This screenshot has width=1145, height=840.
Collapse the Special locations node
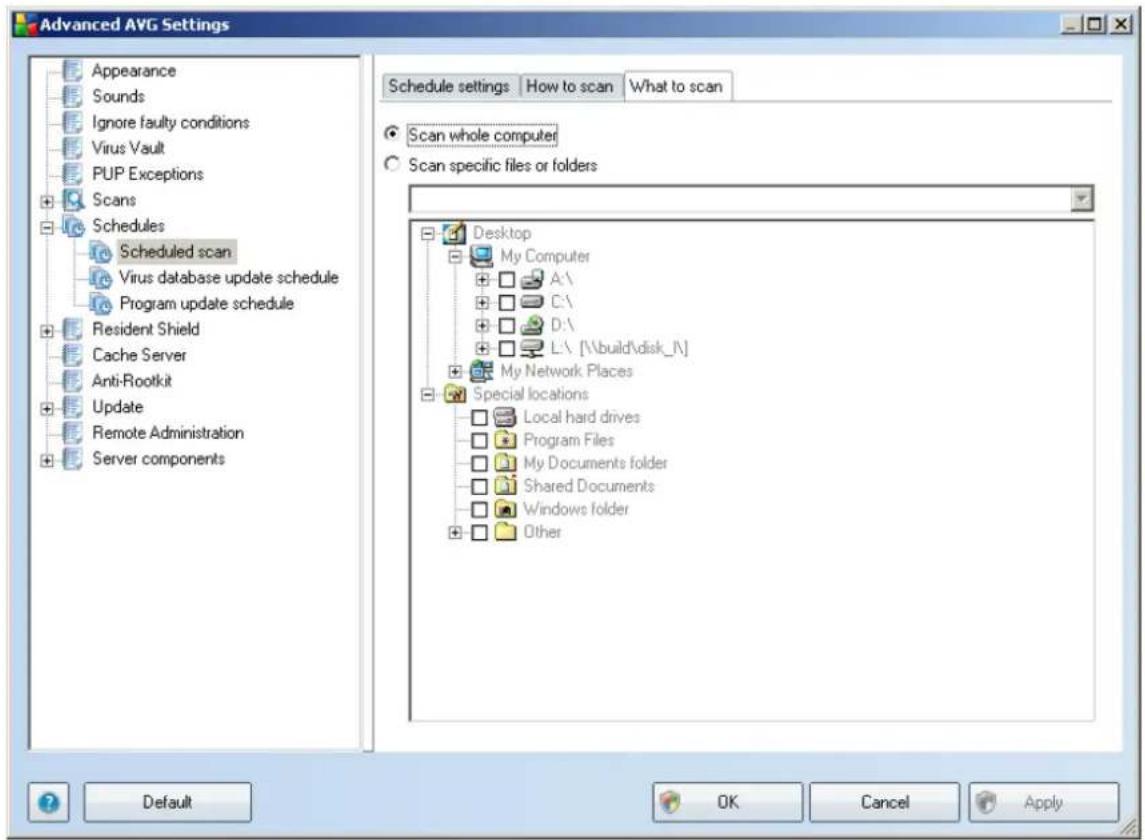point(428,394)
